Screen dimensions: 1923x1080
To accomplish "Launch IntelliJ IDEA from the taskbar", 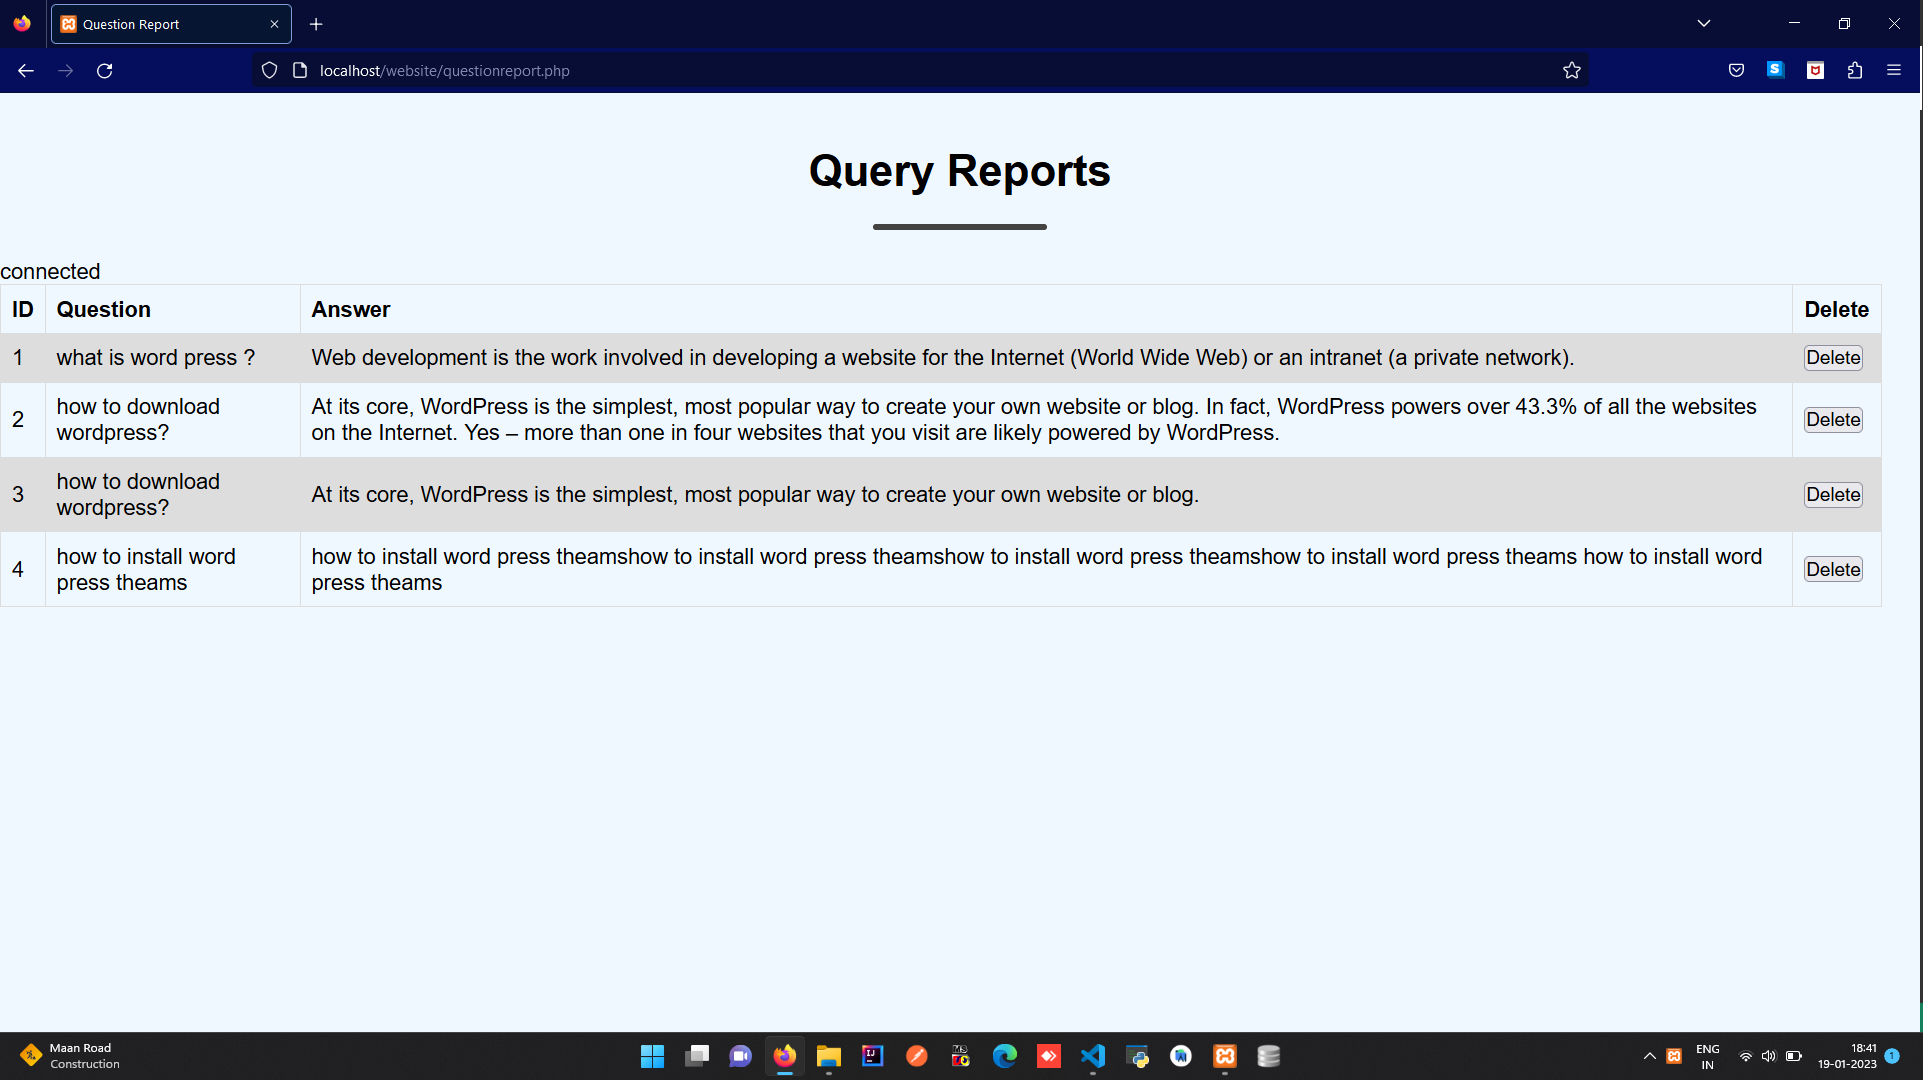I will pos(871,1057).
